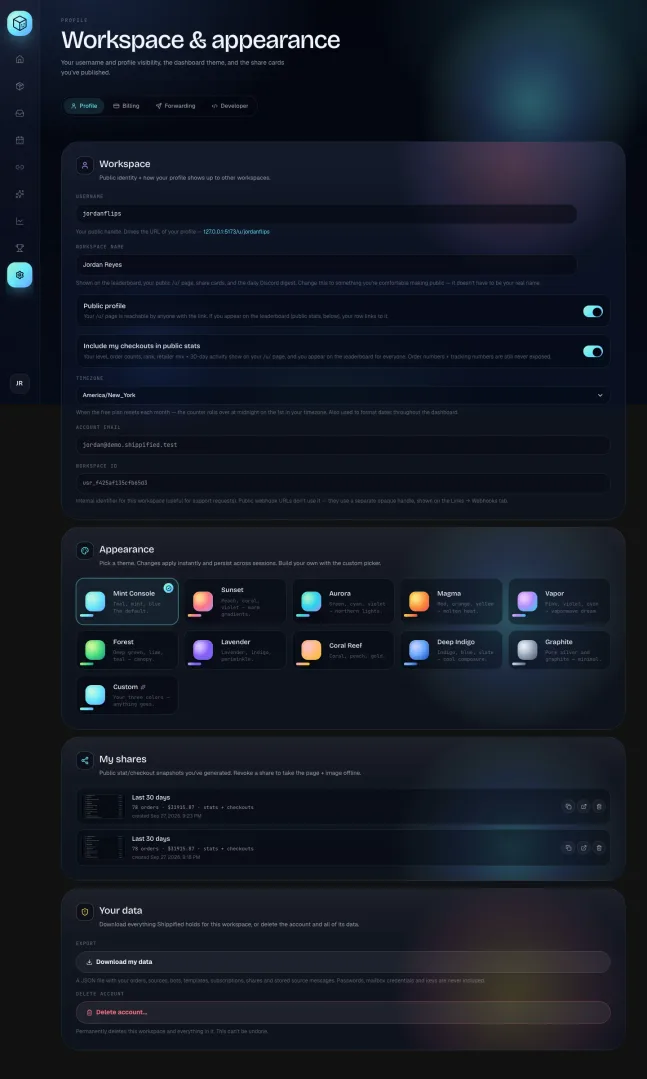Open the Home page from the sidebar

click(x=19, y=59)
